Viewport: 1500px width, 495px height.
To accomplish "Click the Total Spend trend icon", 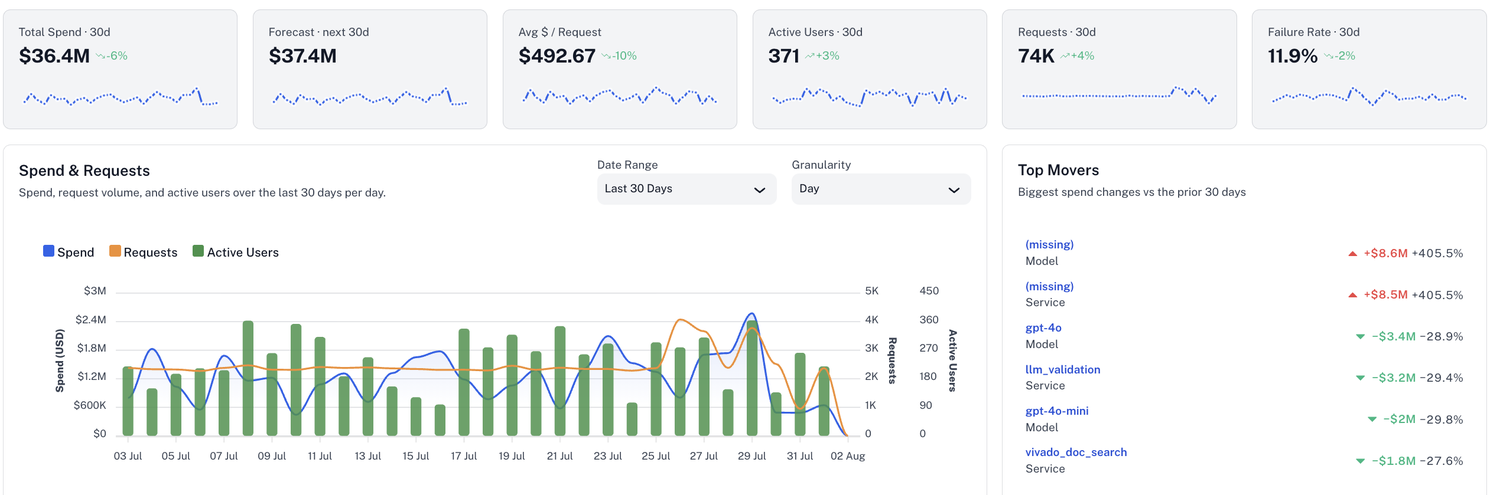I will point(101,56).
